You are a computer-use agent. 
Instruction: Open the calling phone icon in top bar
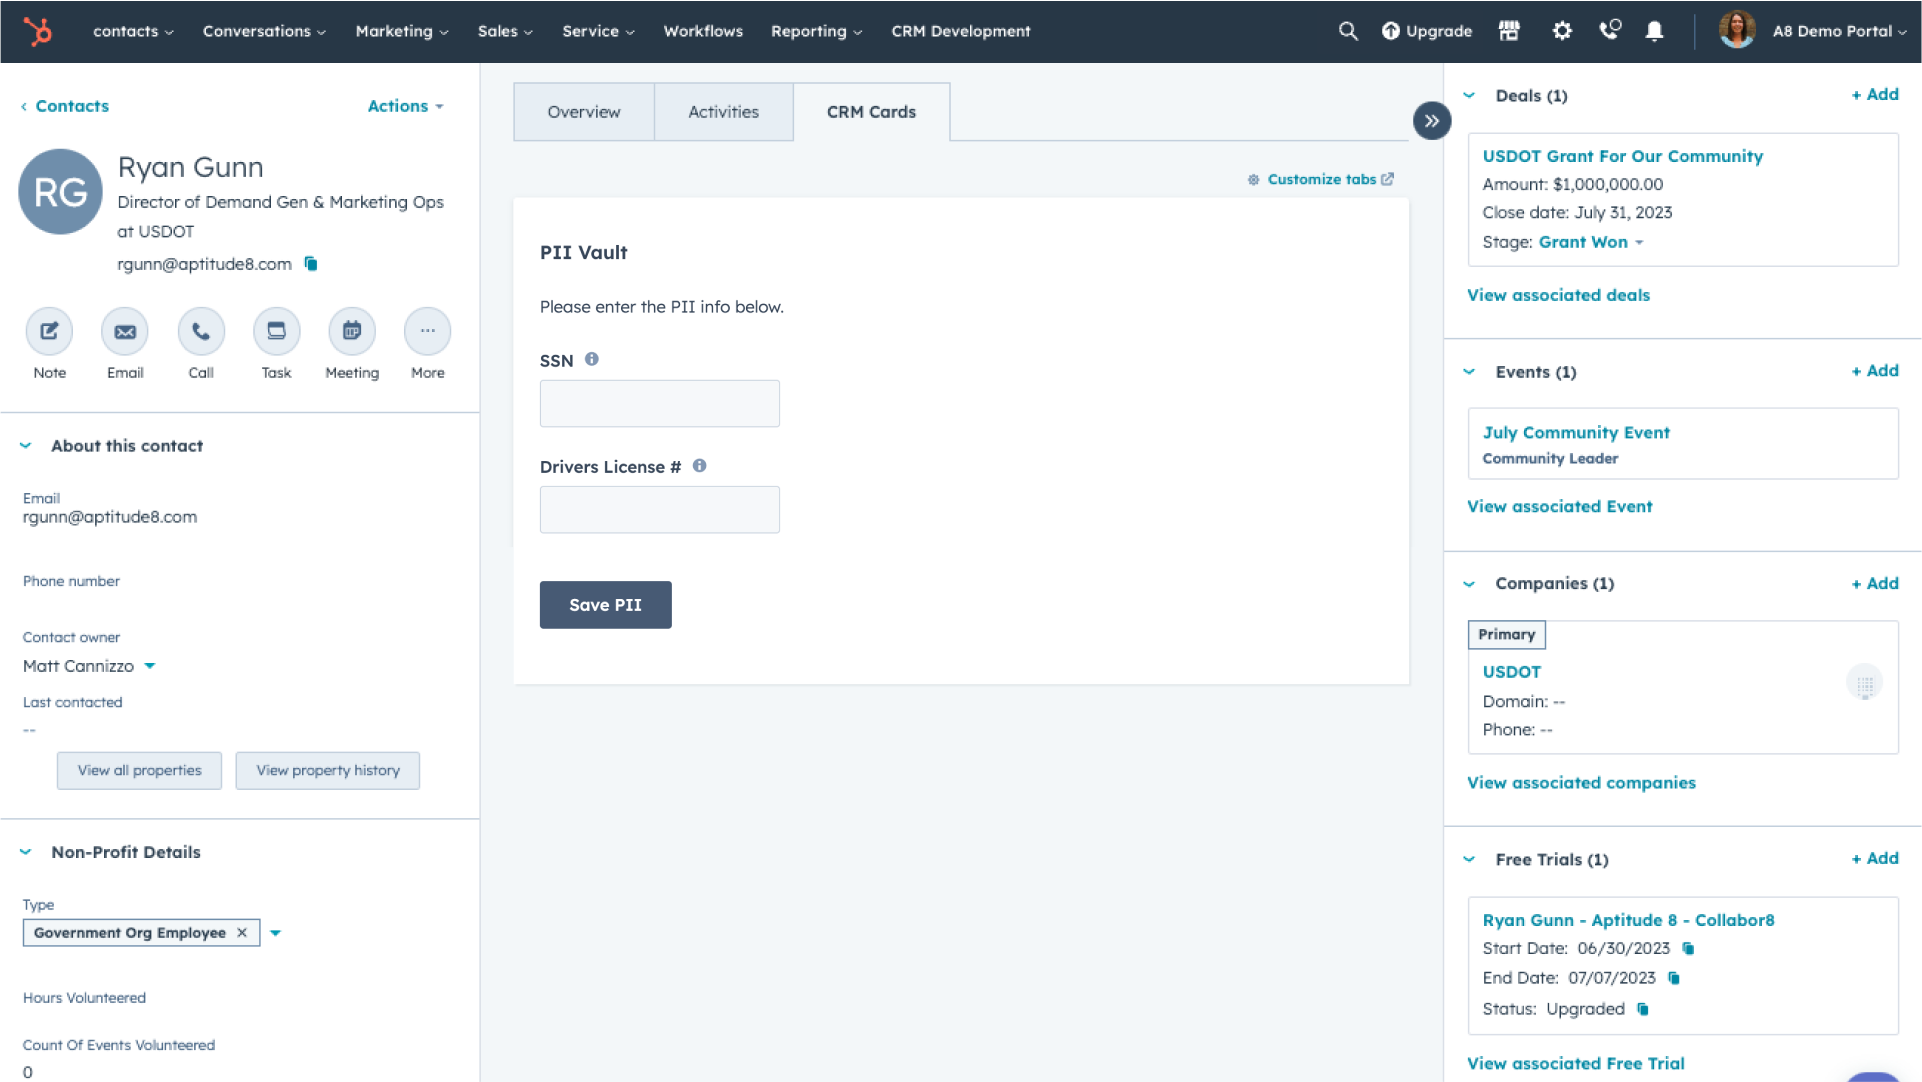click(x=1609, y=31)
